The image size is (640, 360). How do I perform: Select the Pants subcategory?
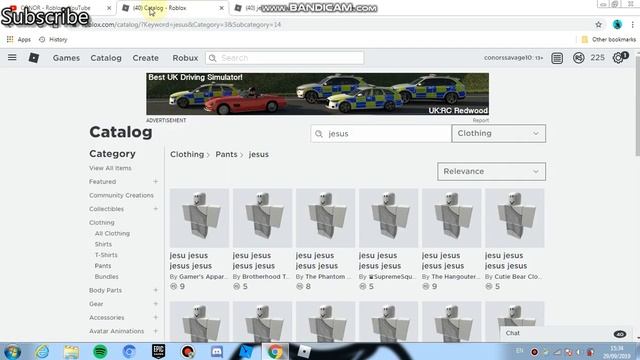pyautogui.click(x=103, y=266)
